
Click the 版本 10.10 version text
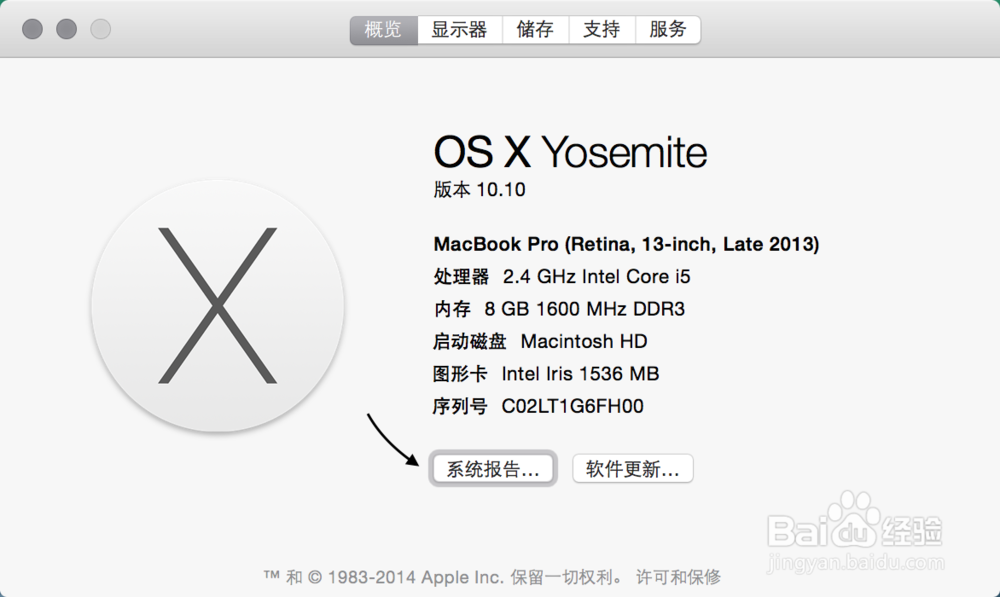(479, 190)
